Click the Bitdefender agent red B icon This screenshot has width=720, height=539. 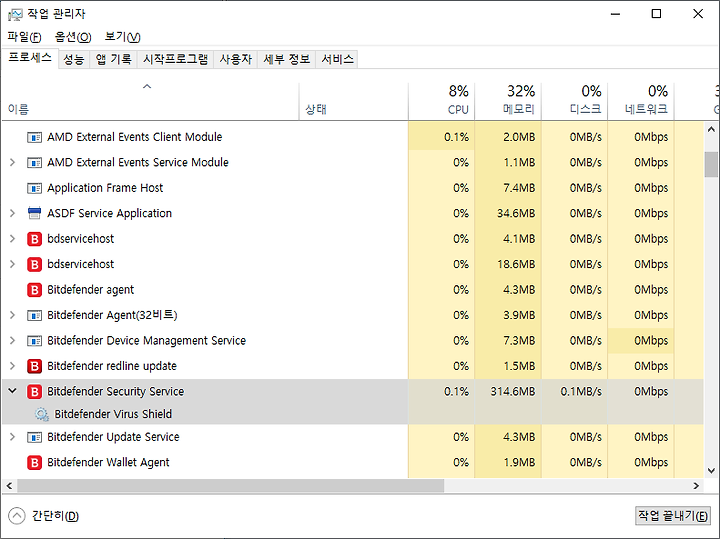pyautogui.click(x=34, y=290)
